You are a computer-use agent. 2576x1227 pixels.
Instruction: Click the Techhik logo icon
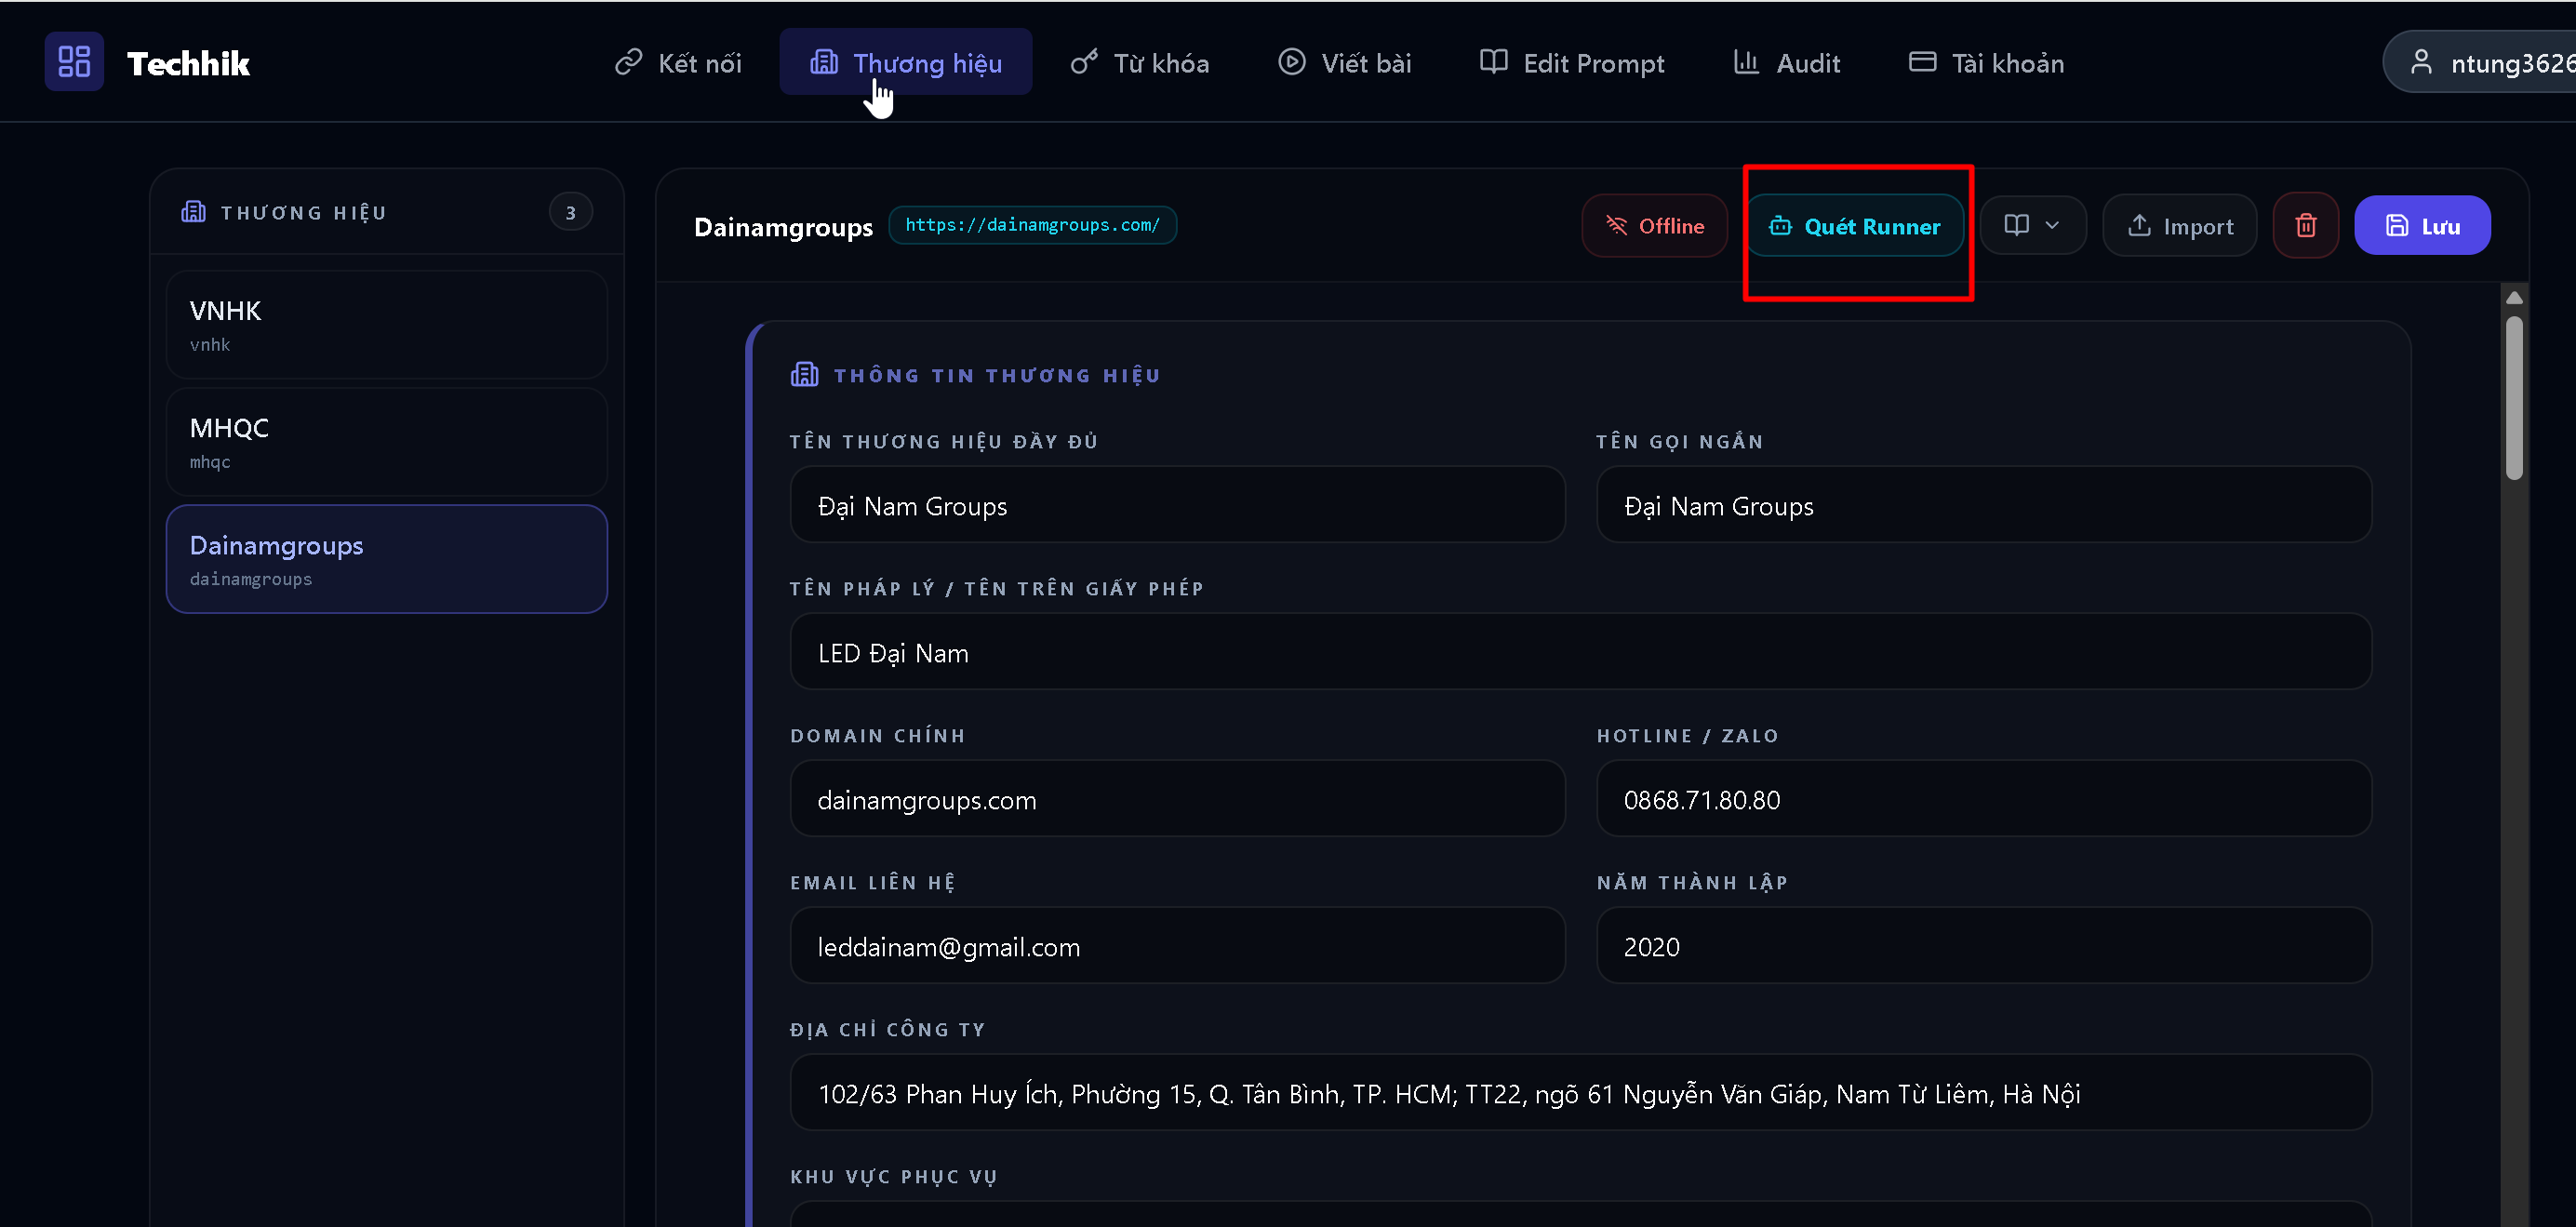pyautogui.click(x=74, y=62)
